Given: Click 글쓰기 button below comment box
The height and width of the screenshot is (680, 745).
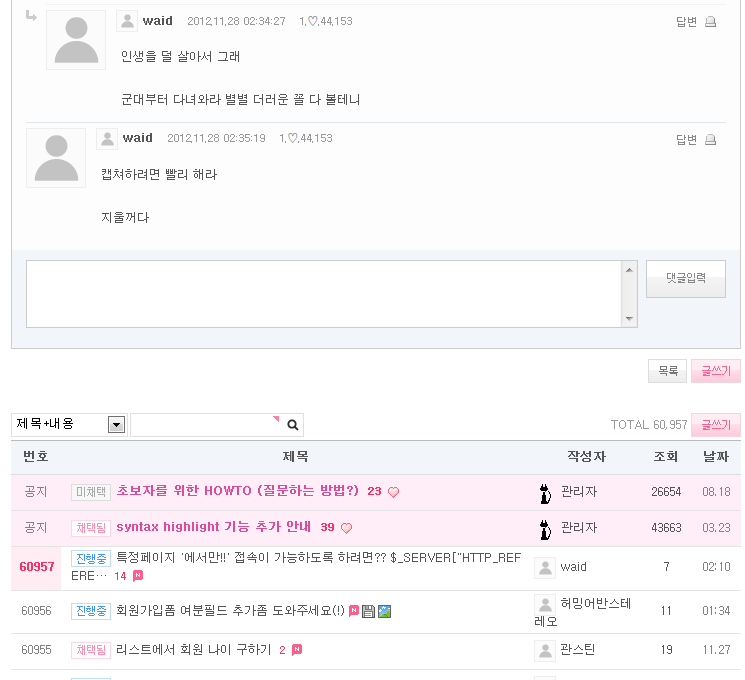Looking at the screenshot, I should pyautogui.click(x=715, y=371).
